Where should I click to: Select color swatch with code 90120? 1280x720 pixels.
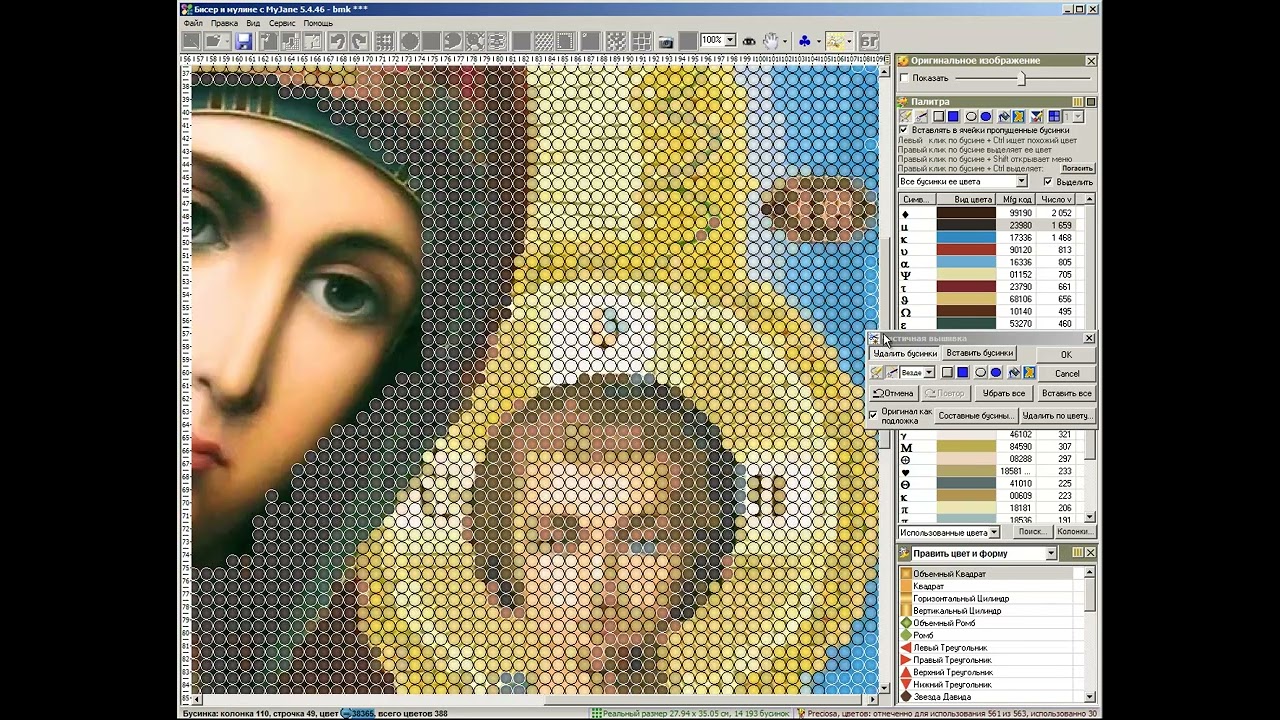tap(966, 250)
